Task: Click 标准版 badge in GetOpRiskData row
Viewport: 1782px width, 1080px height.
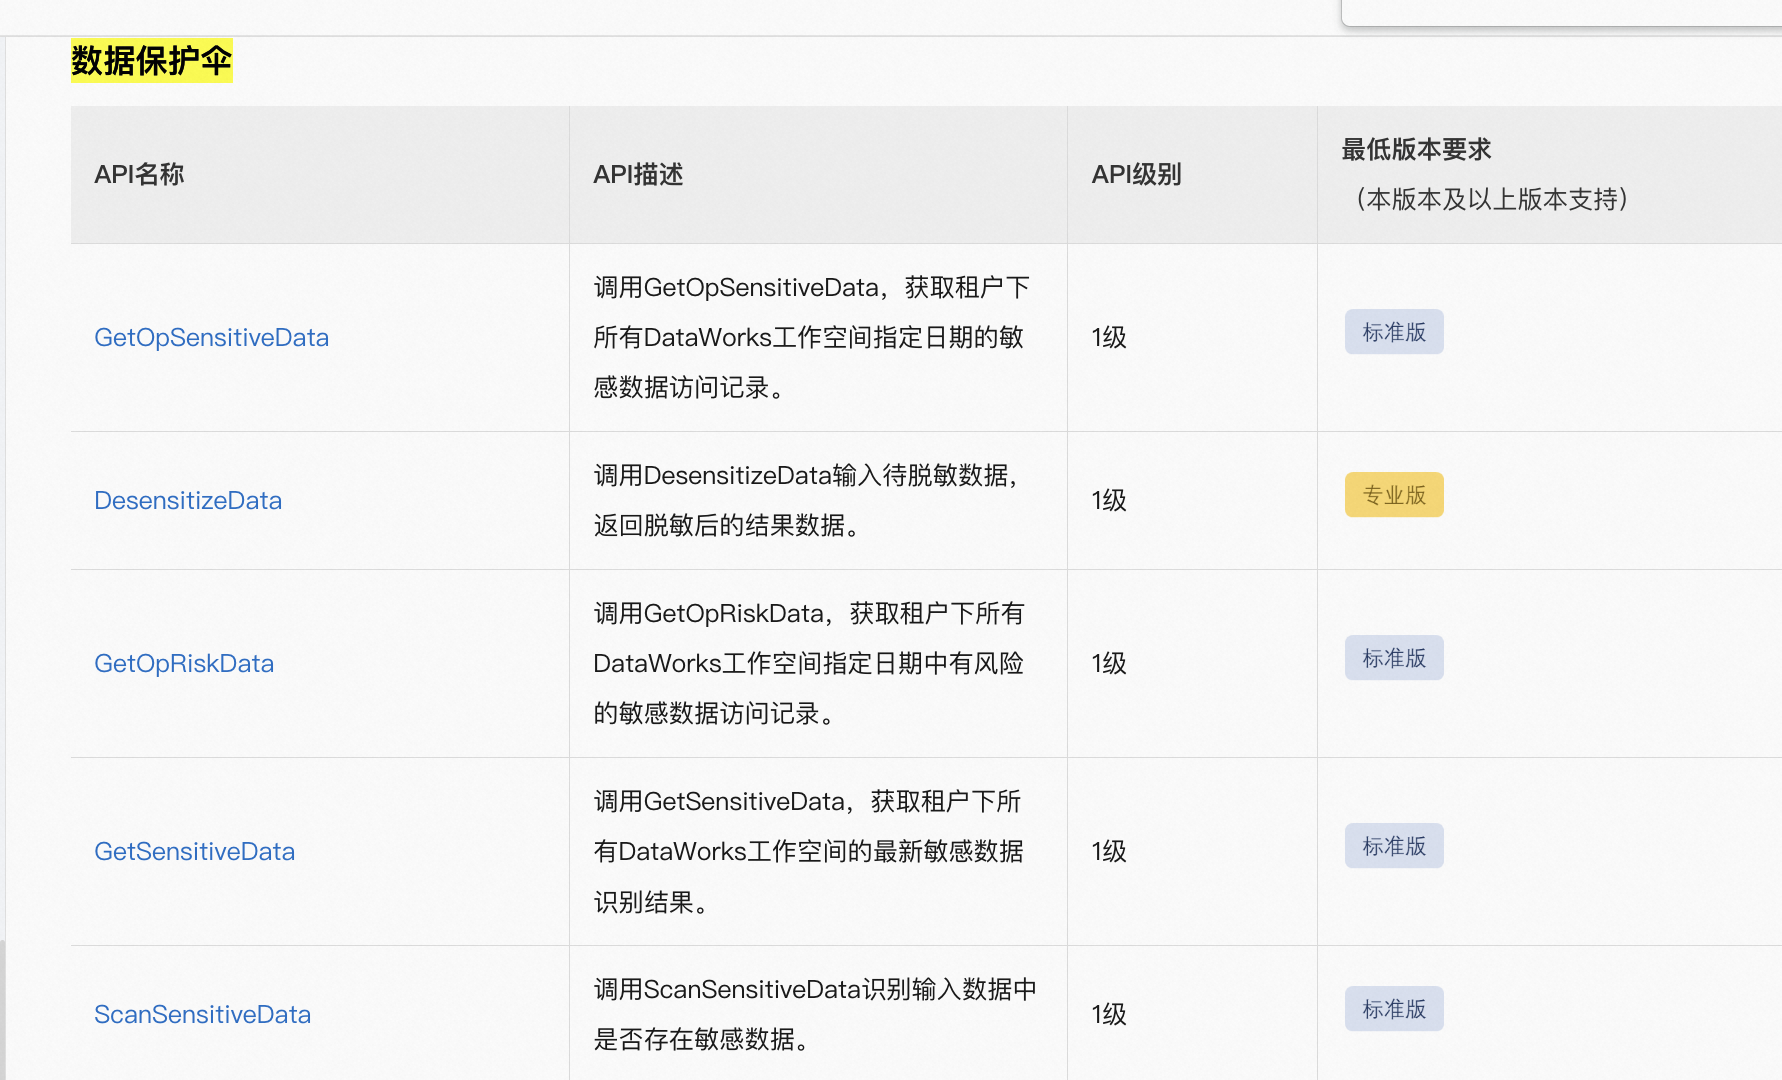Action: coord(1393,658)
